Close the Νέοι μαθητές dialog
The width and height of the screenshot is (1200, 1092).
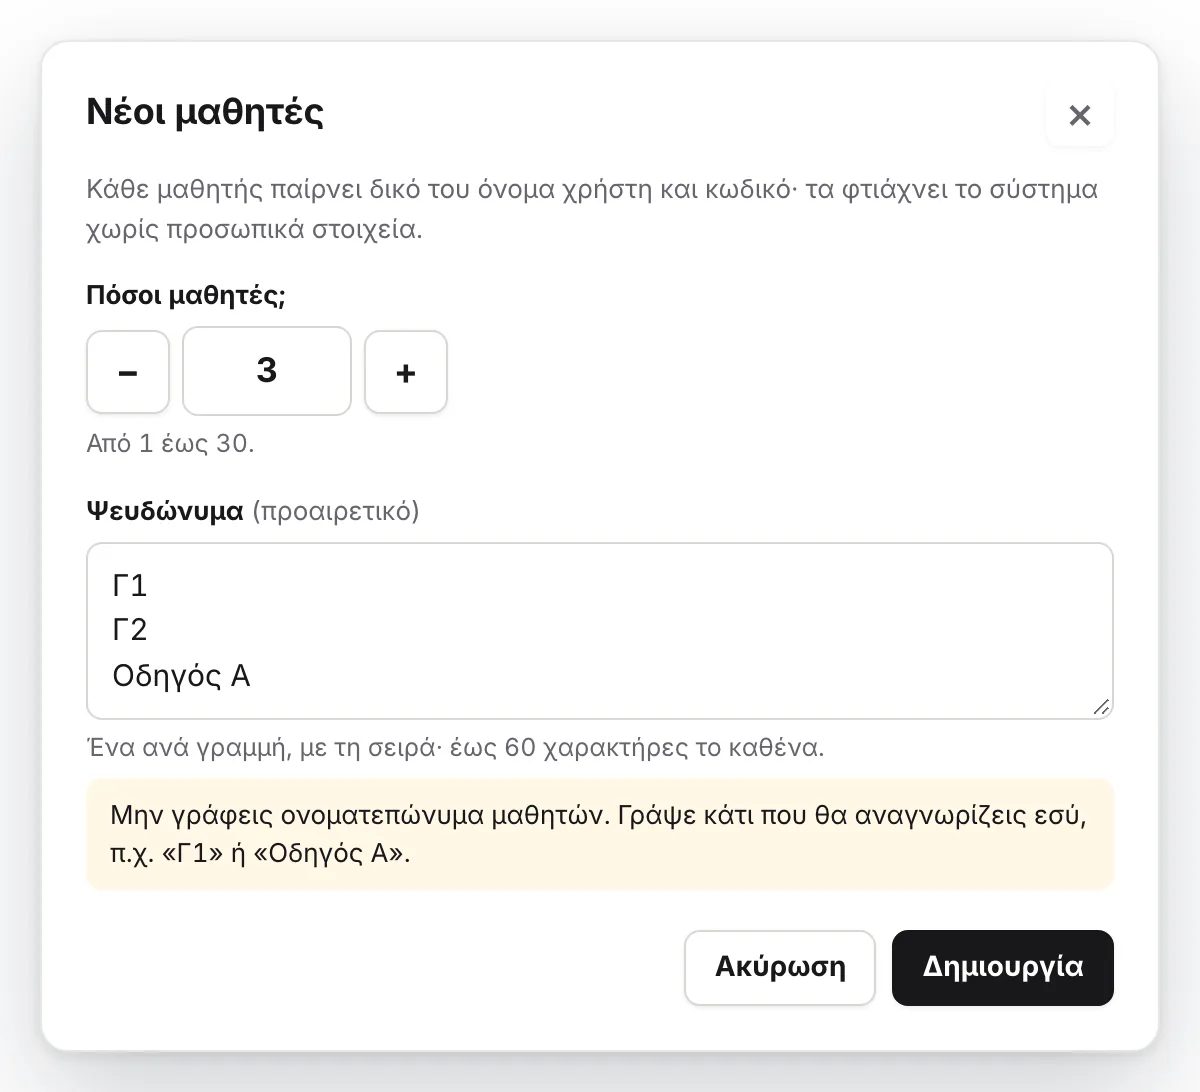(1079, 115)
